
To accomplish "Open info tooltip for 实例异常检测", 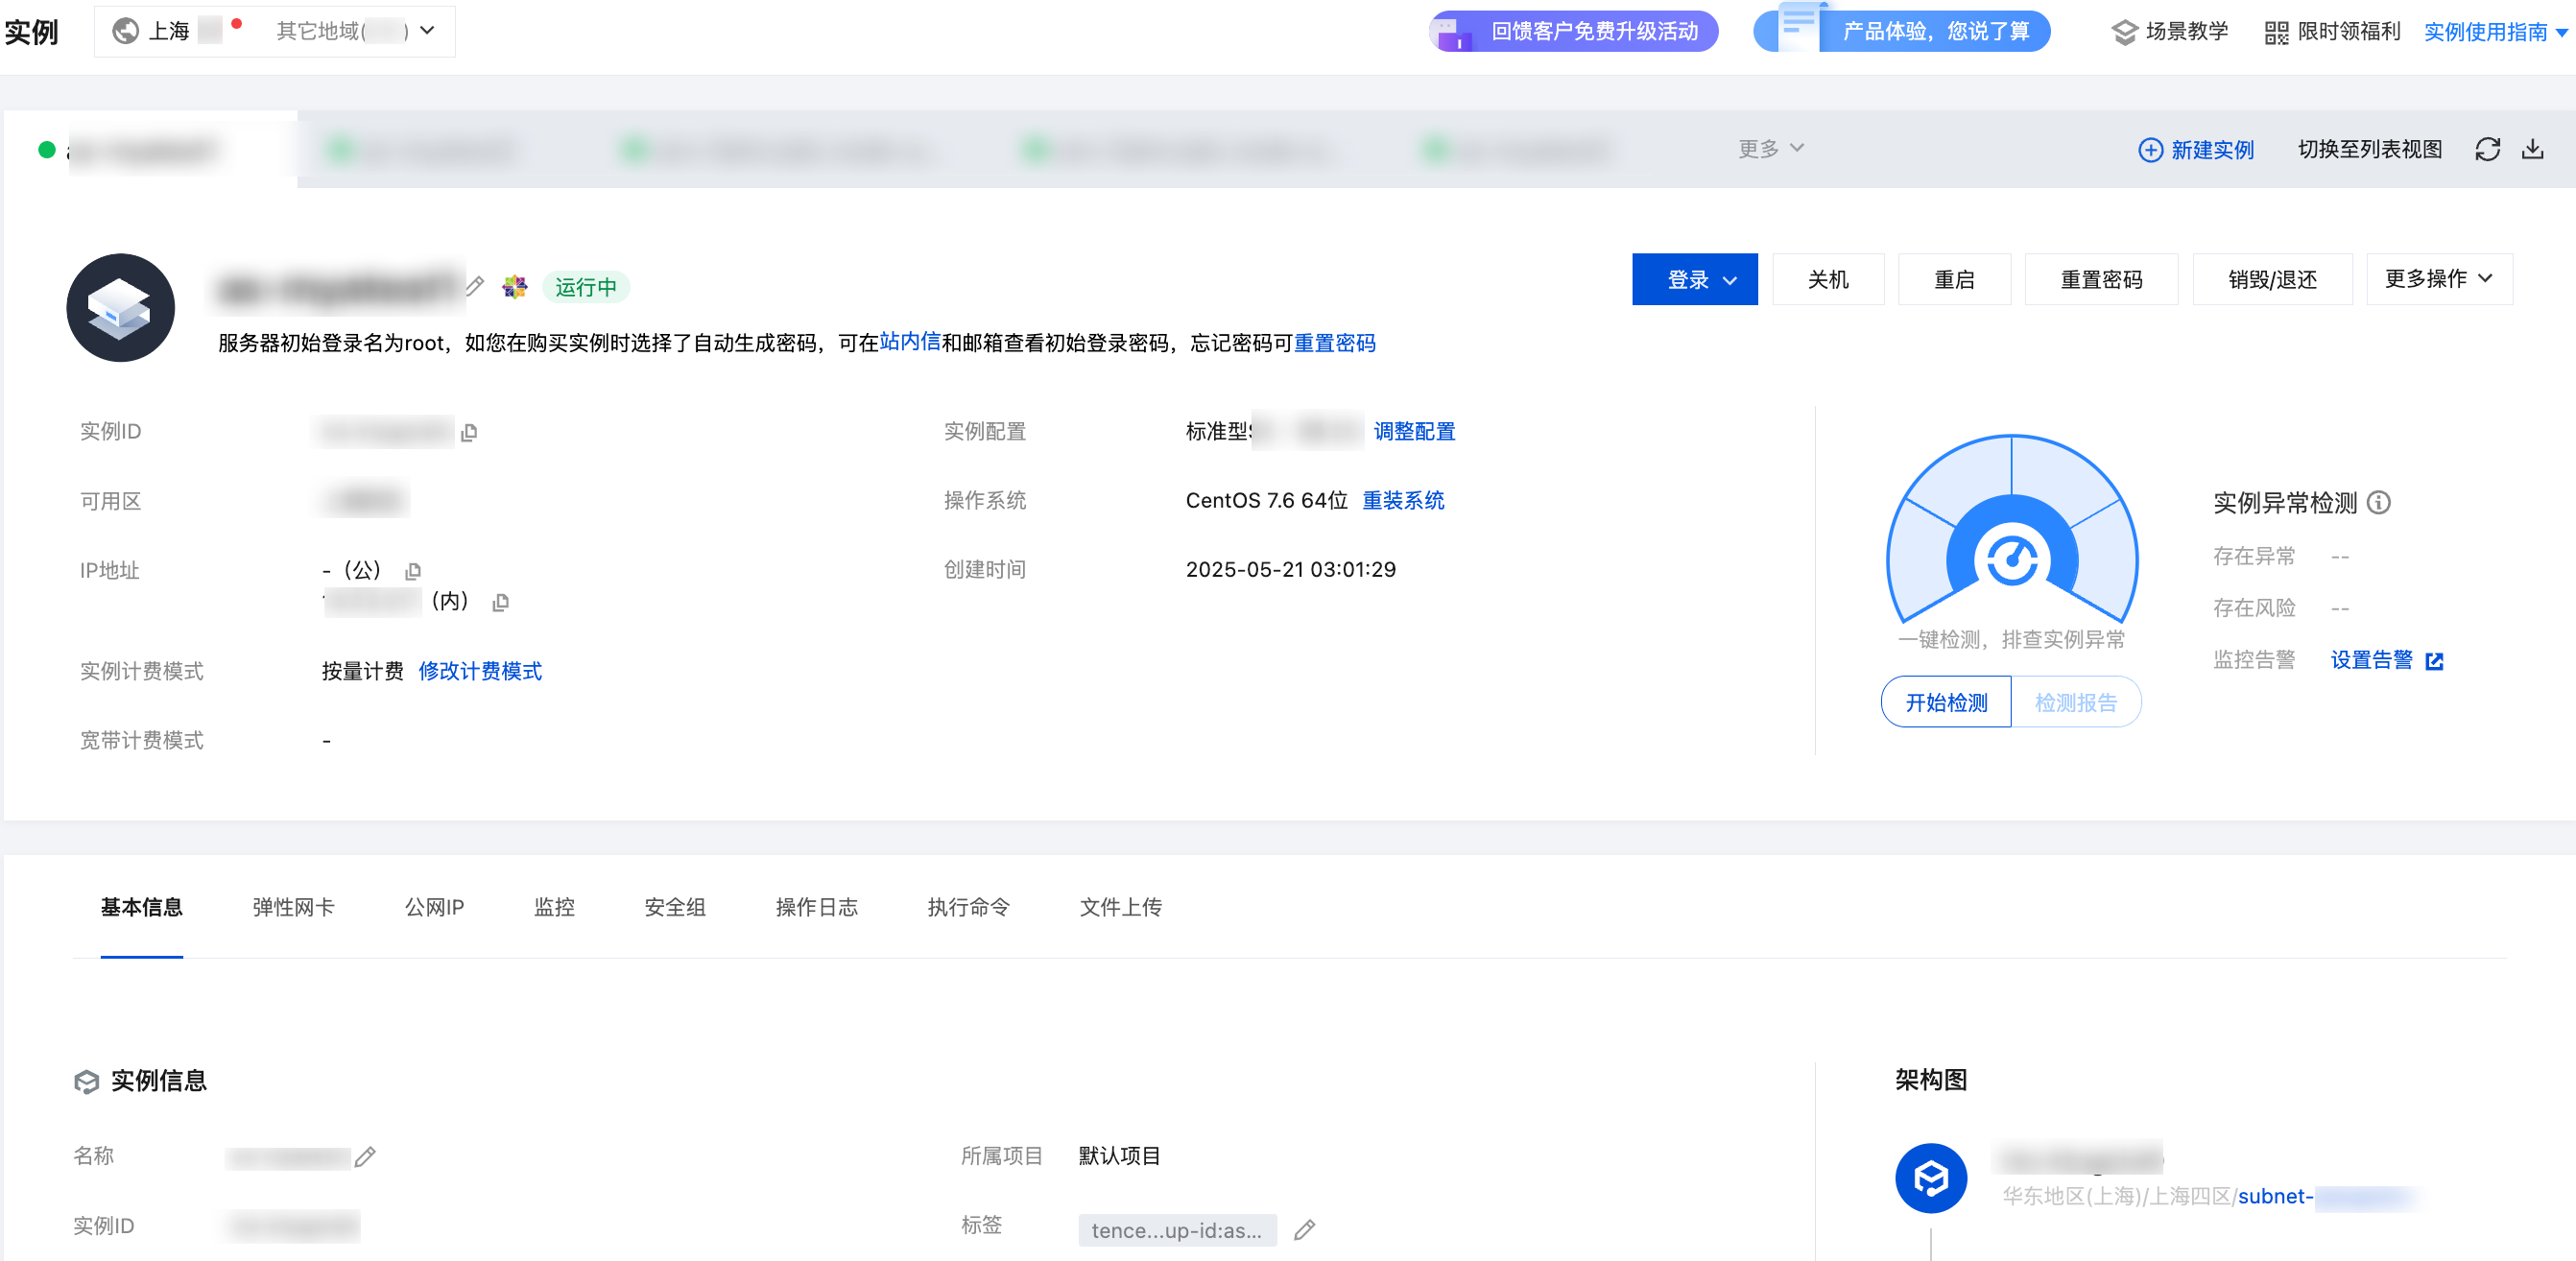I will tap(2379, 503).
